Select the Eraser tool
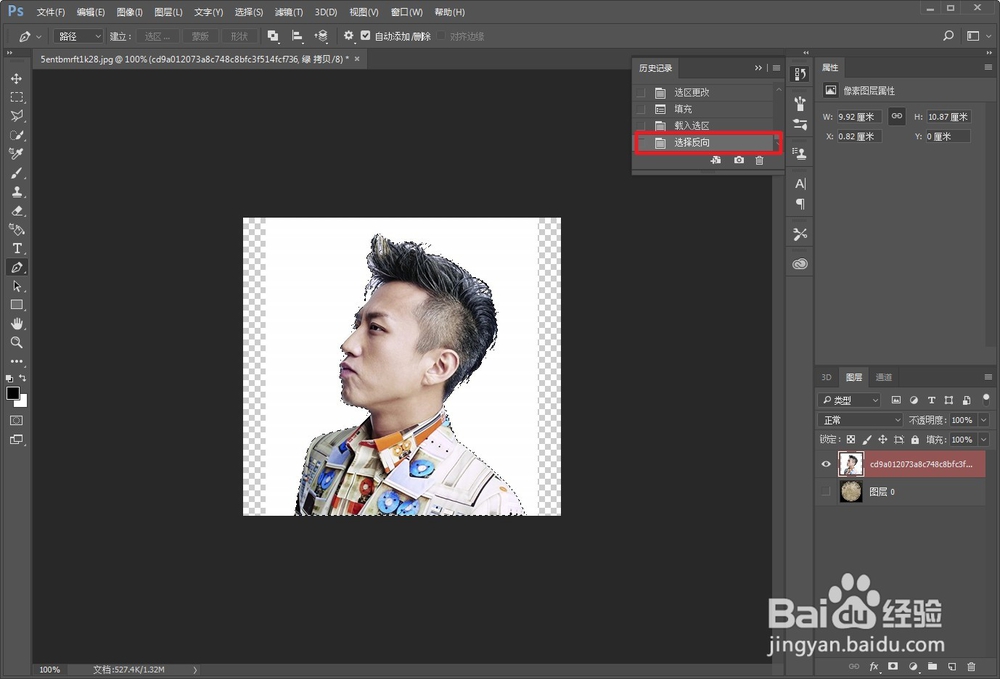The height and width of the screenshot is (679, 1000). click(x=17, y=210)
